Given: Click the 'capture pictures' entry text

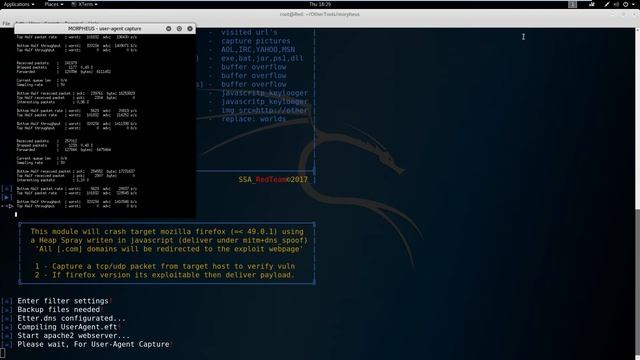Looking at the screenshot, I should click(256, 41).
